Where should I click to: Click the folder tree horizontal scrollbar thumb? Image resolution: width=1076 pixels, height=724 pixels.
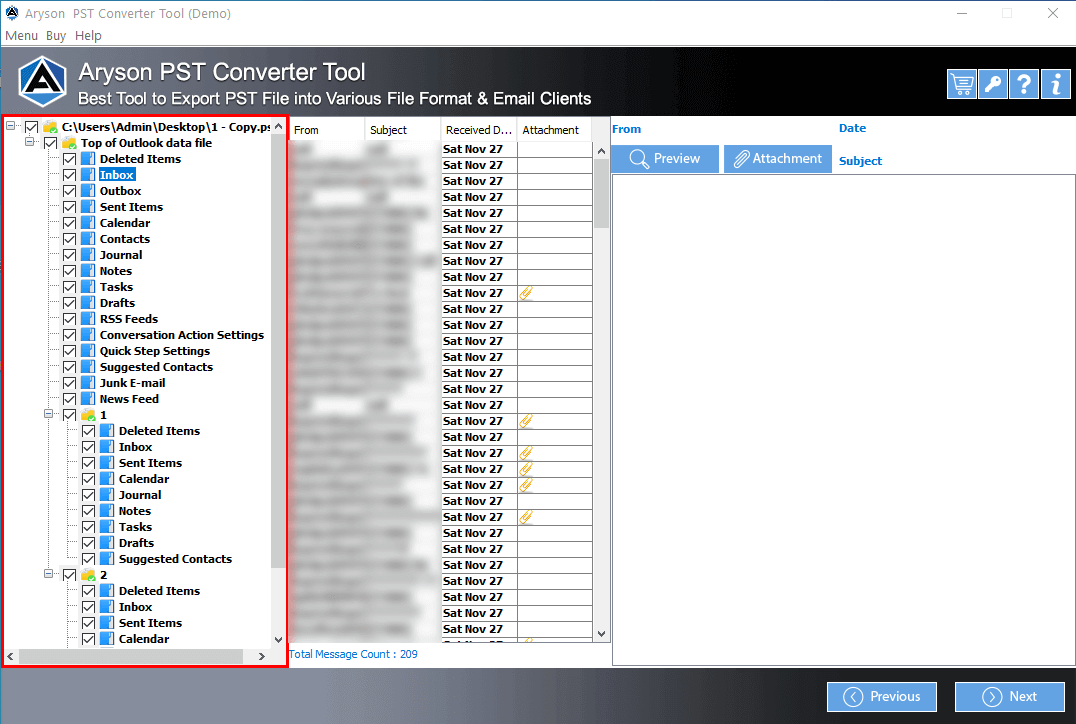pos(131,656)
